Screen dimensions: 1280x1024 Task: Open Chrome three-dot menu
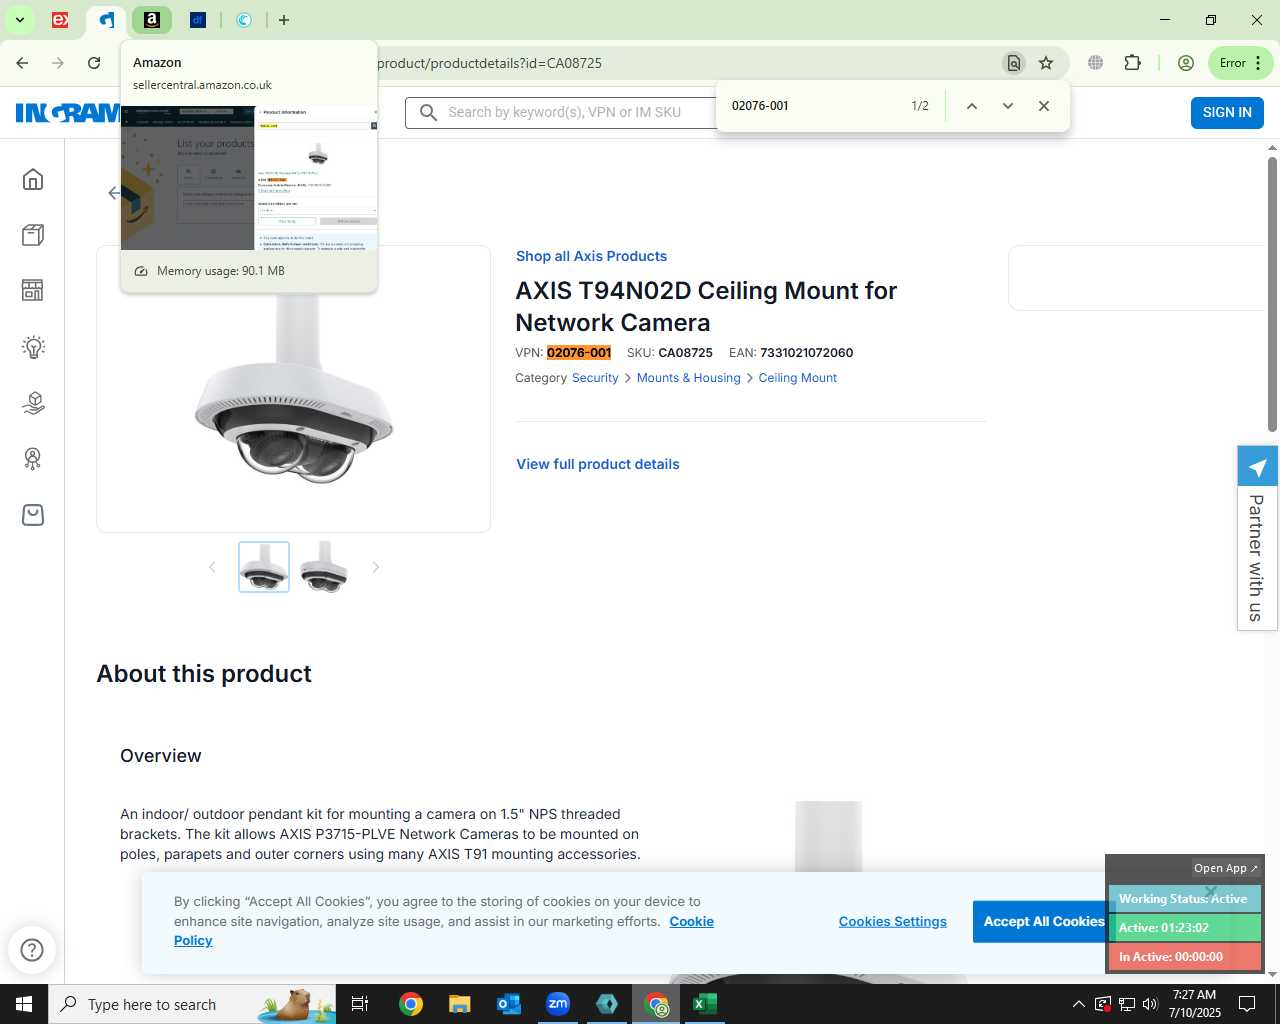tap(1258, 63)
